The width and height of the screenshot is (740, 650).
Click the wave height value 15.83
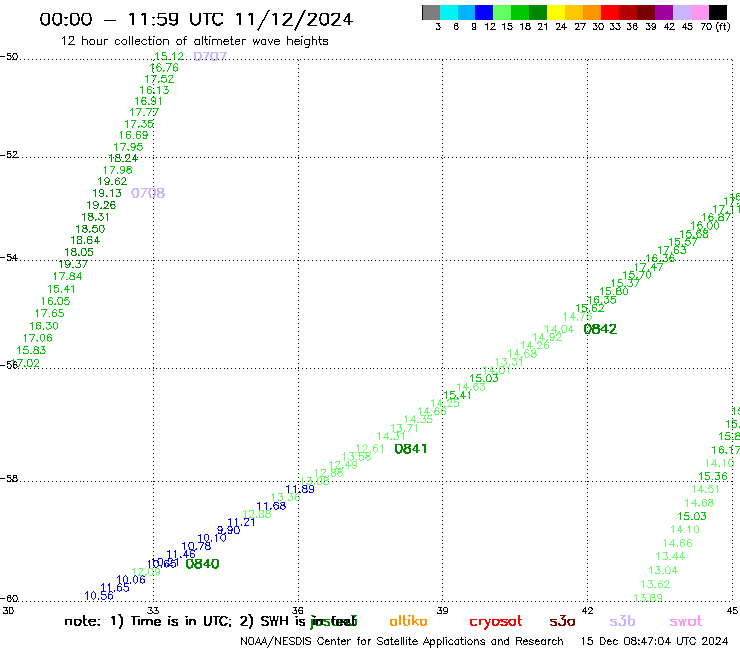tap(31, 350)
